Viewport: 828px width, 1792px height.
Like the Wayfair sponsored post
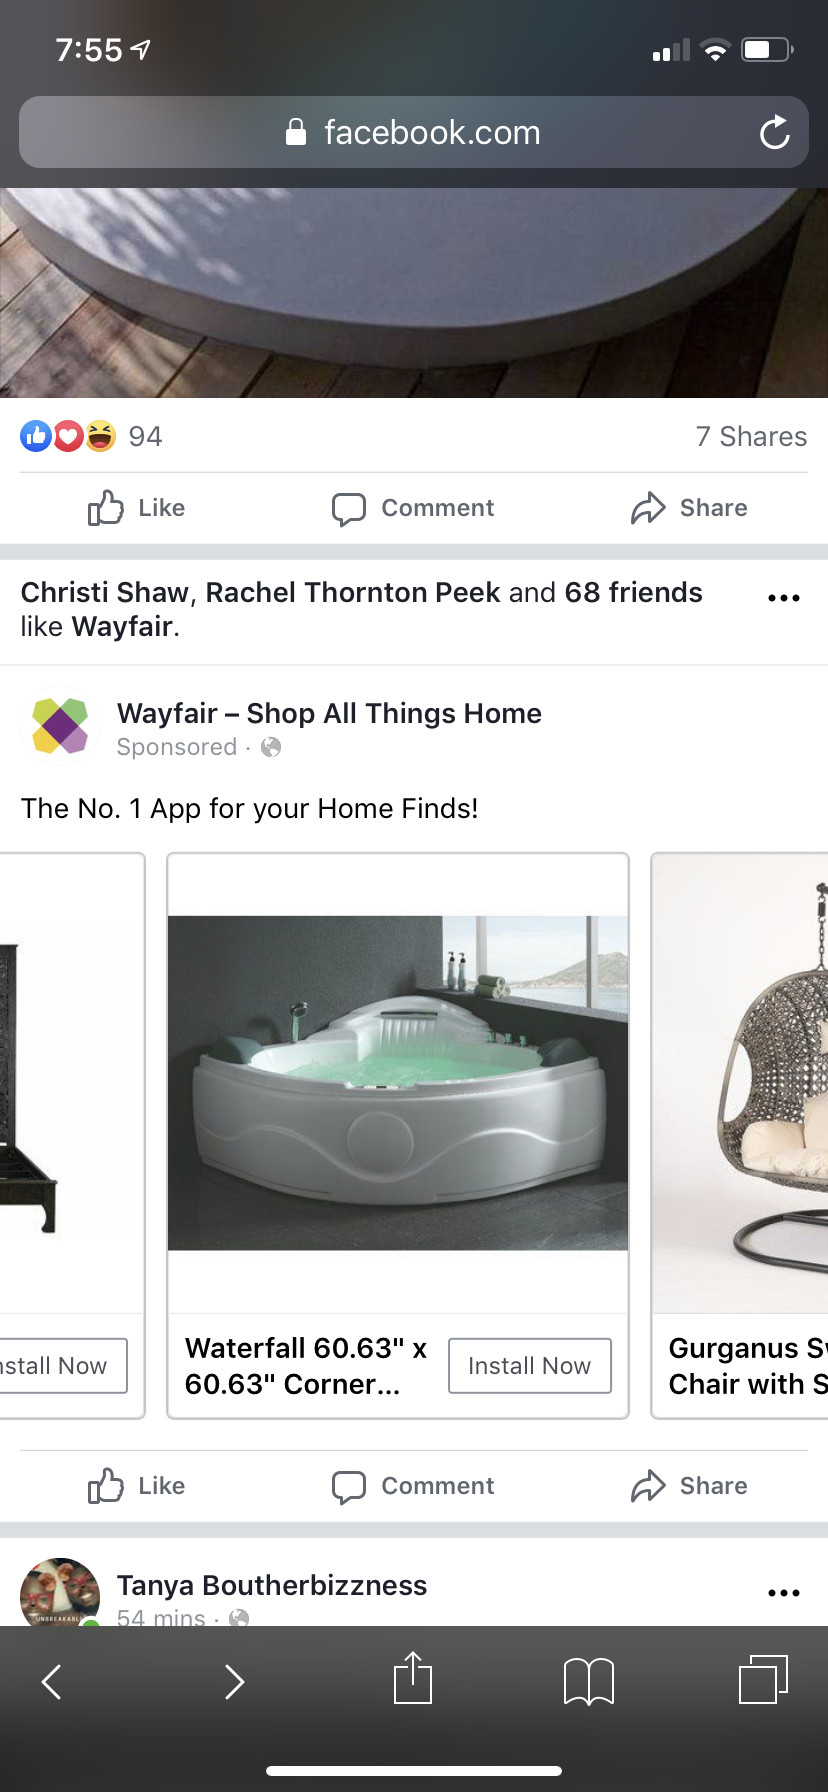(x=137, y=1486)
